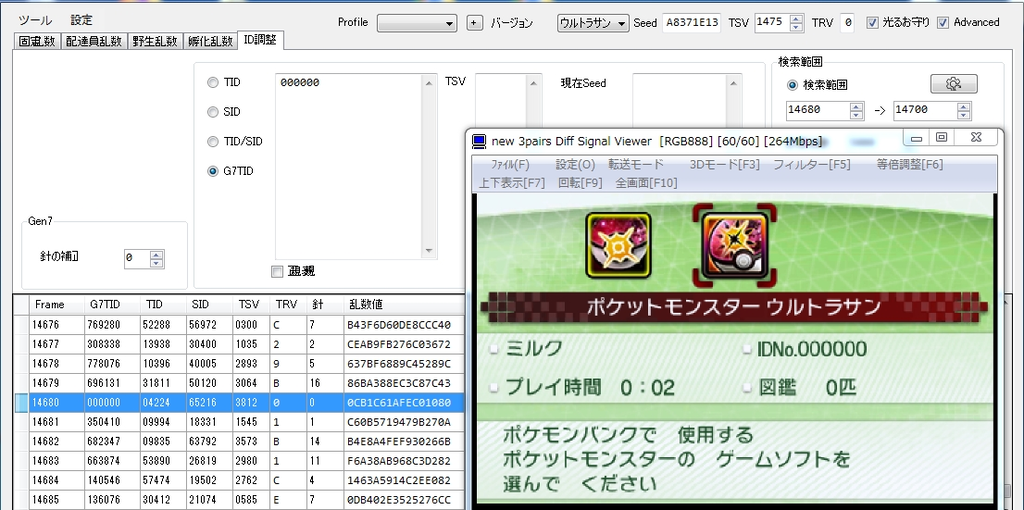Open the ファイル(F) menu in viewer
This screenshot has height=510, width=1024.
tap(510, 165)
